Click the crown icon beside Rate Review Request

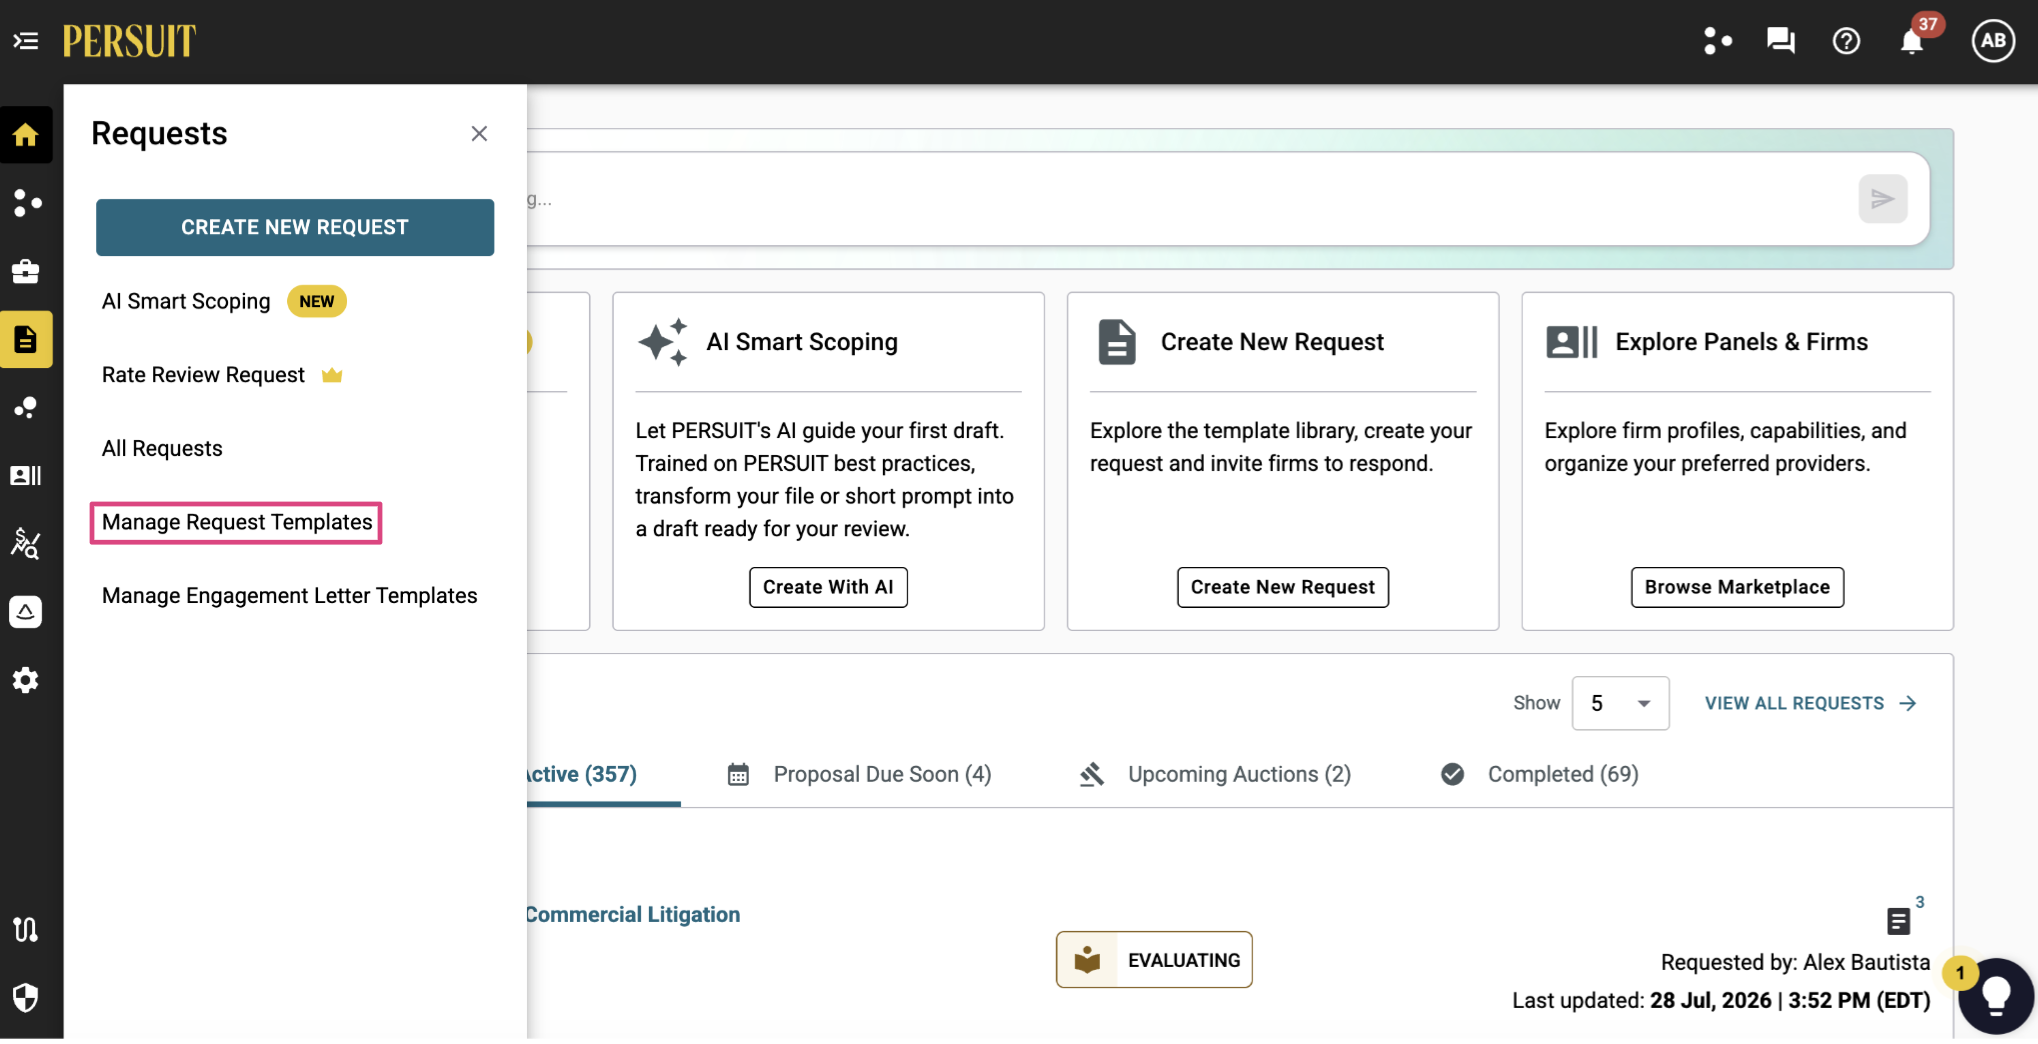coord(332,375)
